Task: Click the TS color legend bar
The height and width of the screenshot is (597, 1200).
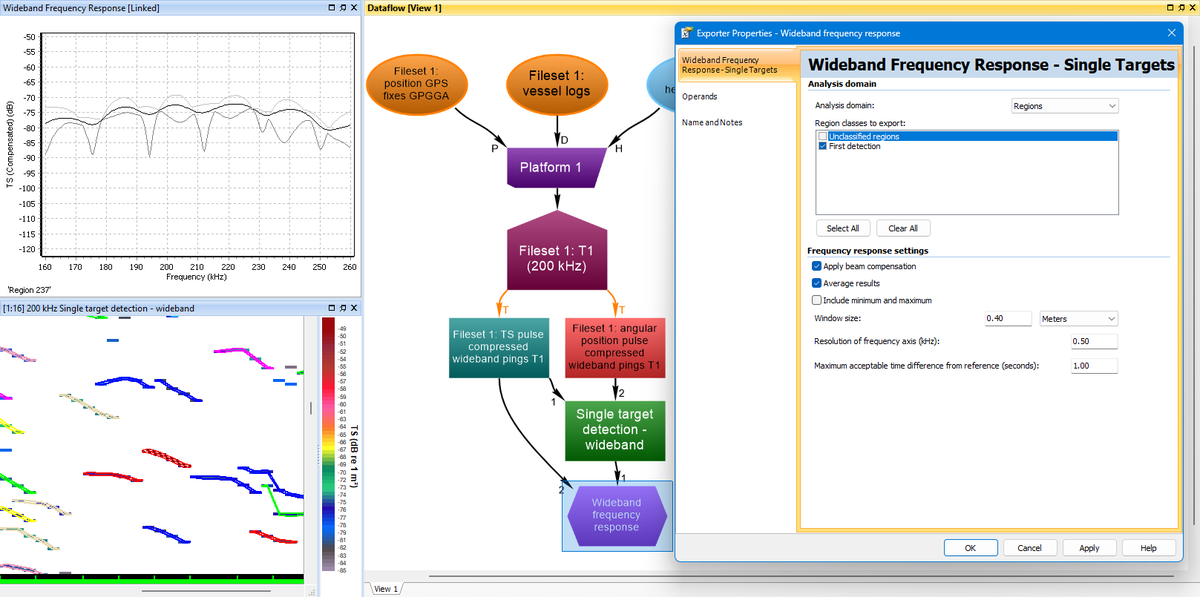Action: click(x=329, y=444)
